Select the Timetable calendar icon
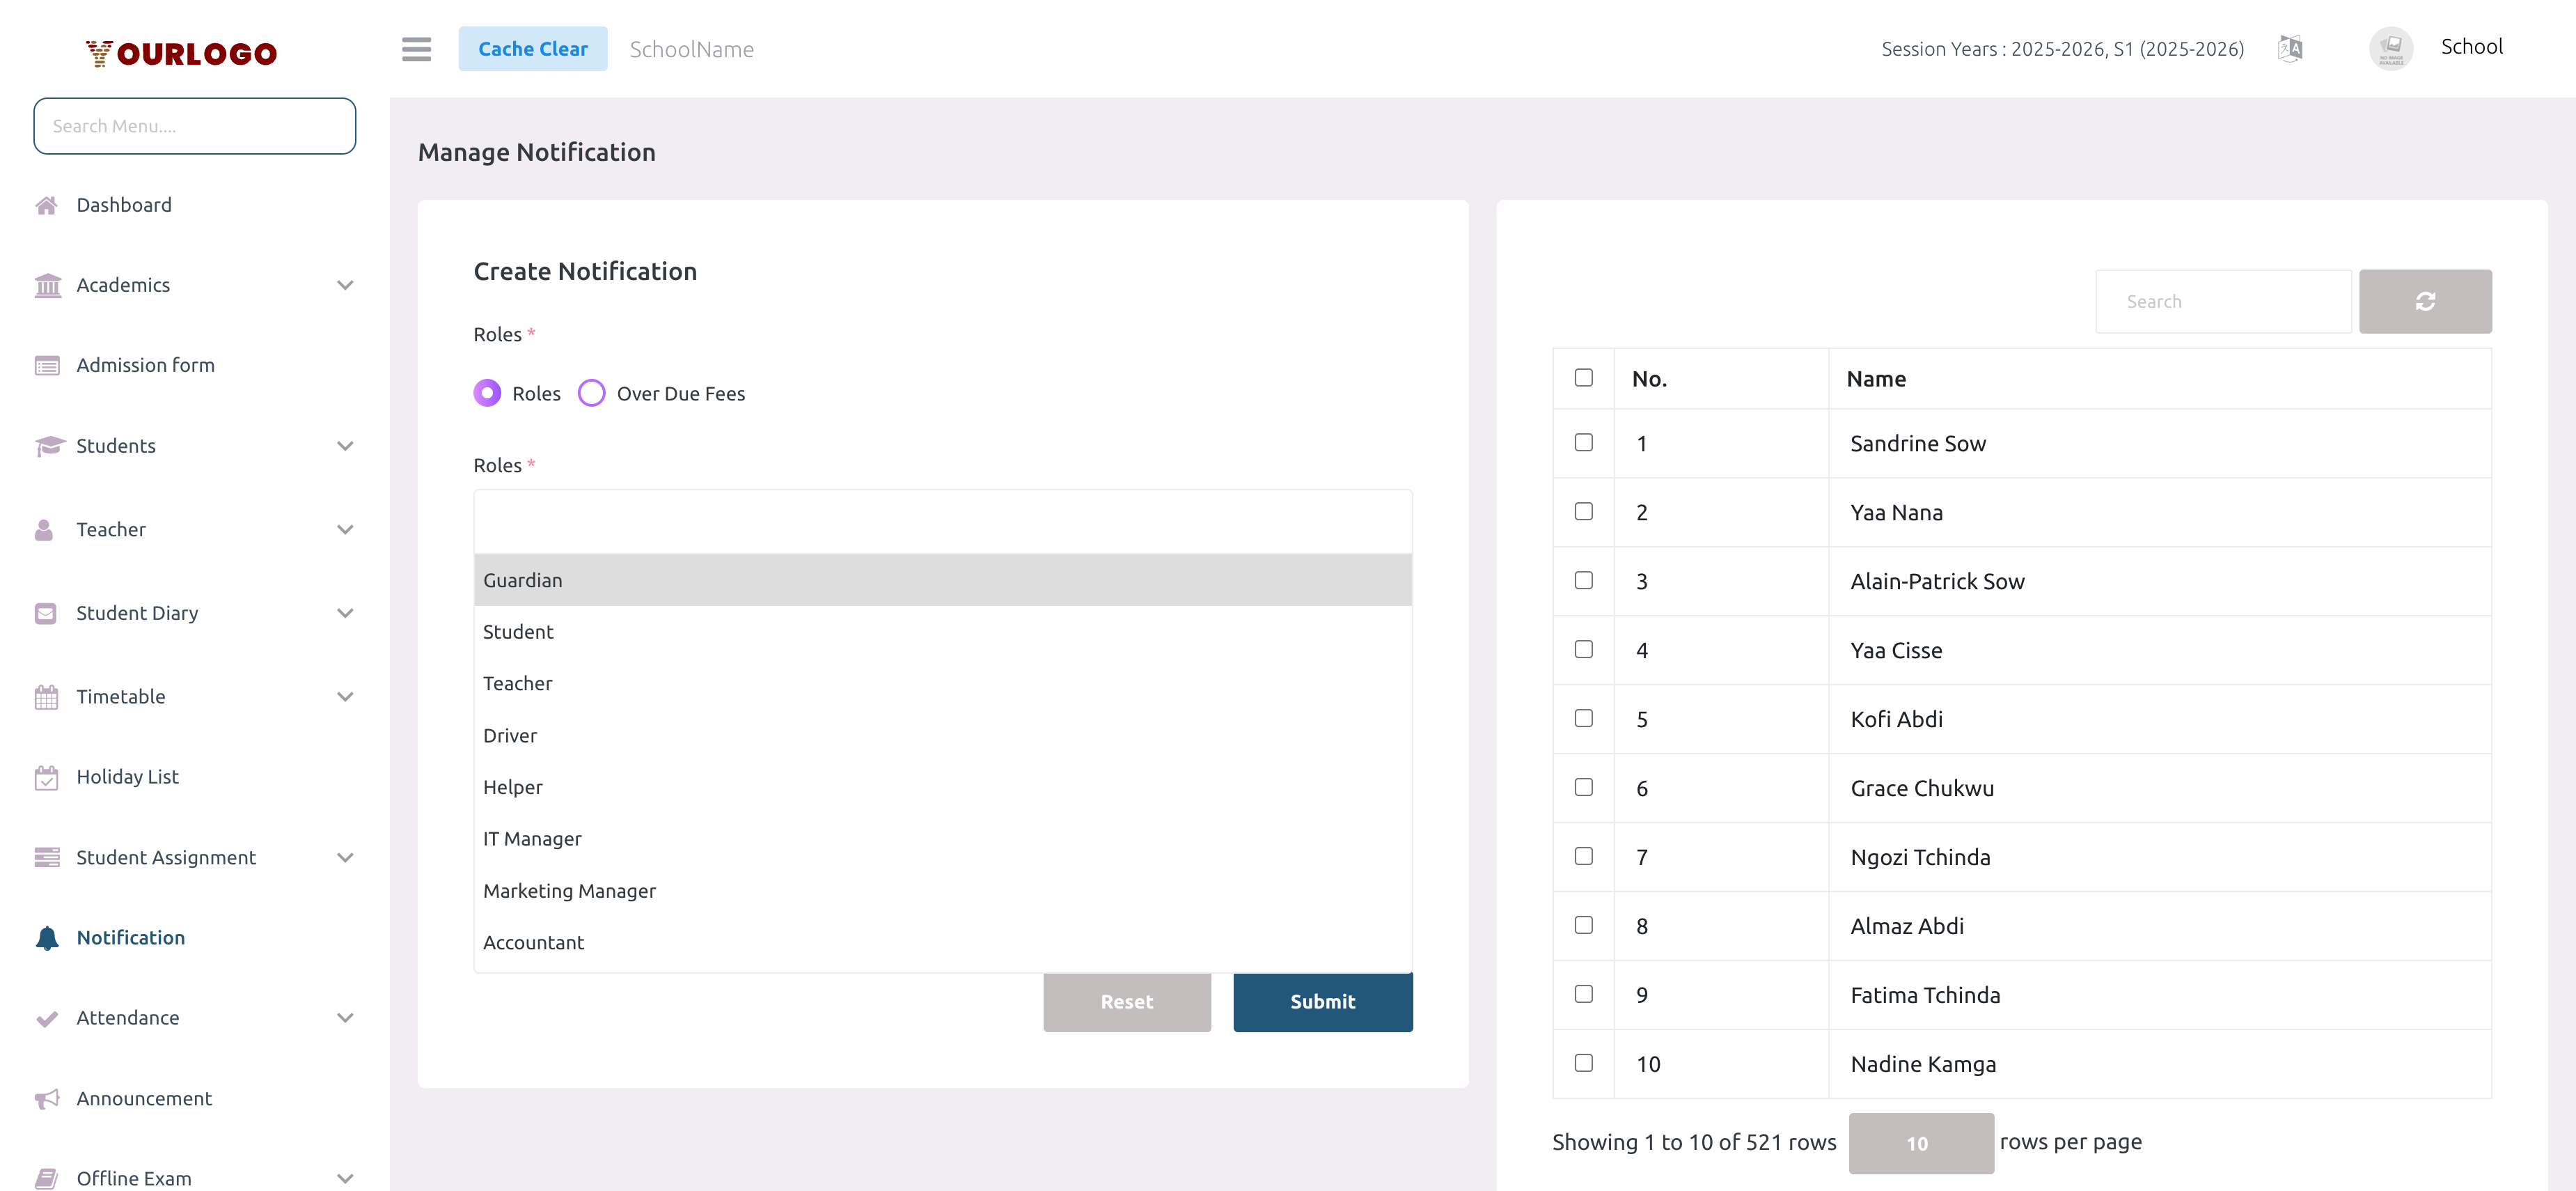Image resolution: width=2576 pixels, height=1191 pixels. [x=47, y=696]
